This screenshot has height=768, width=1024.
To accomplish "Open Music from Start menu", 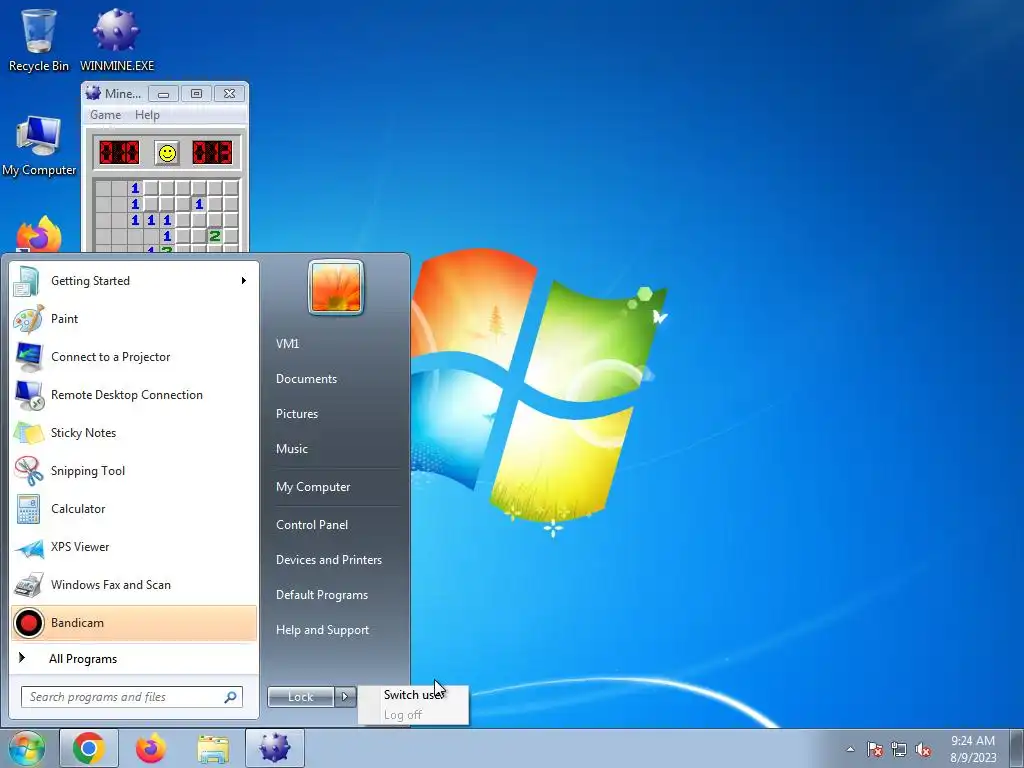I will (x=292, y=449).
